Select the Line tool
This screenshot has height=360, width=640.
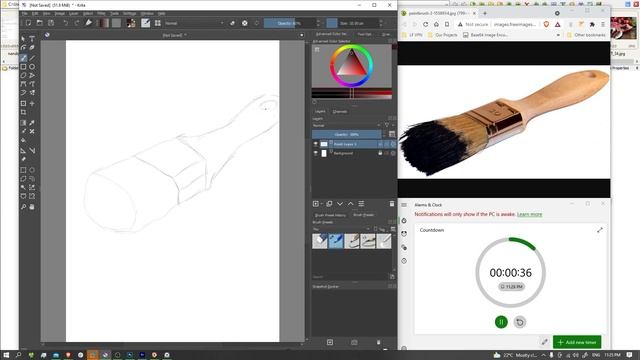[x=32, y=58]
